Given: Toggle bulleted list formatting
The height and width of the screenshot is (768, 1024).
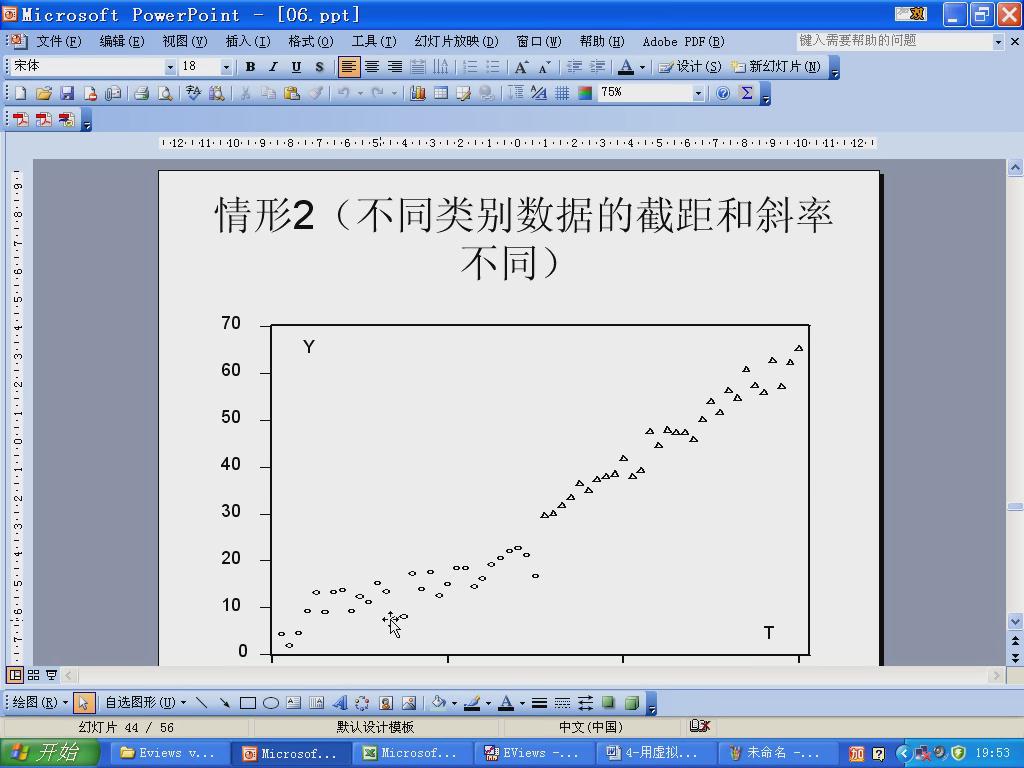Looking at the screenshot, I should [x=492, y=67].
